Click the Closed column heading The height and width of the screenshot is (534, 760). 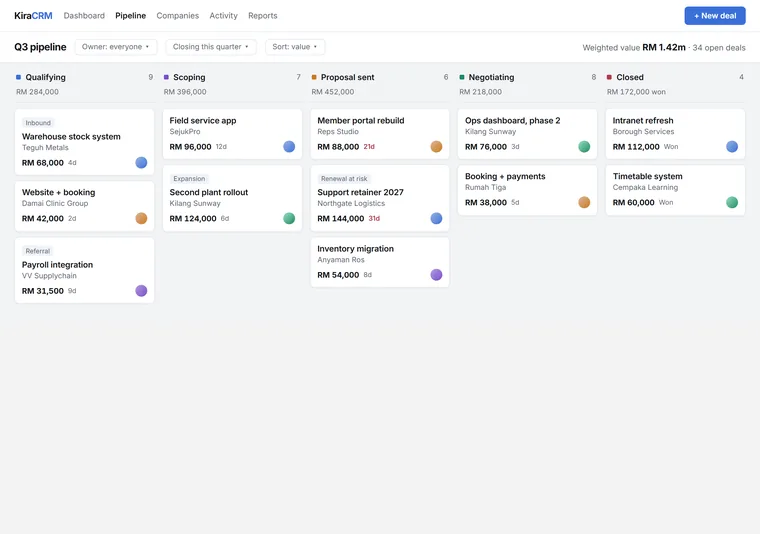pyautogui.click(x=630, y=77)
